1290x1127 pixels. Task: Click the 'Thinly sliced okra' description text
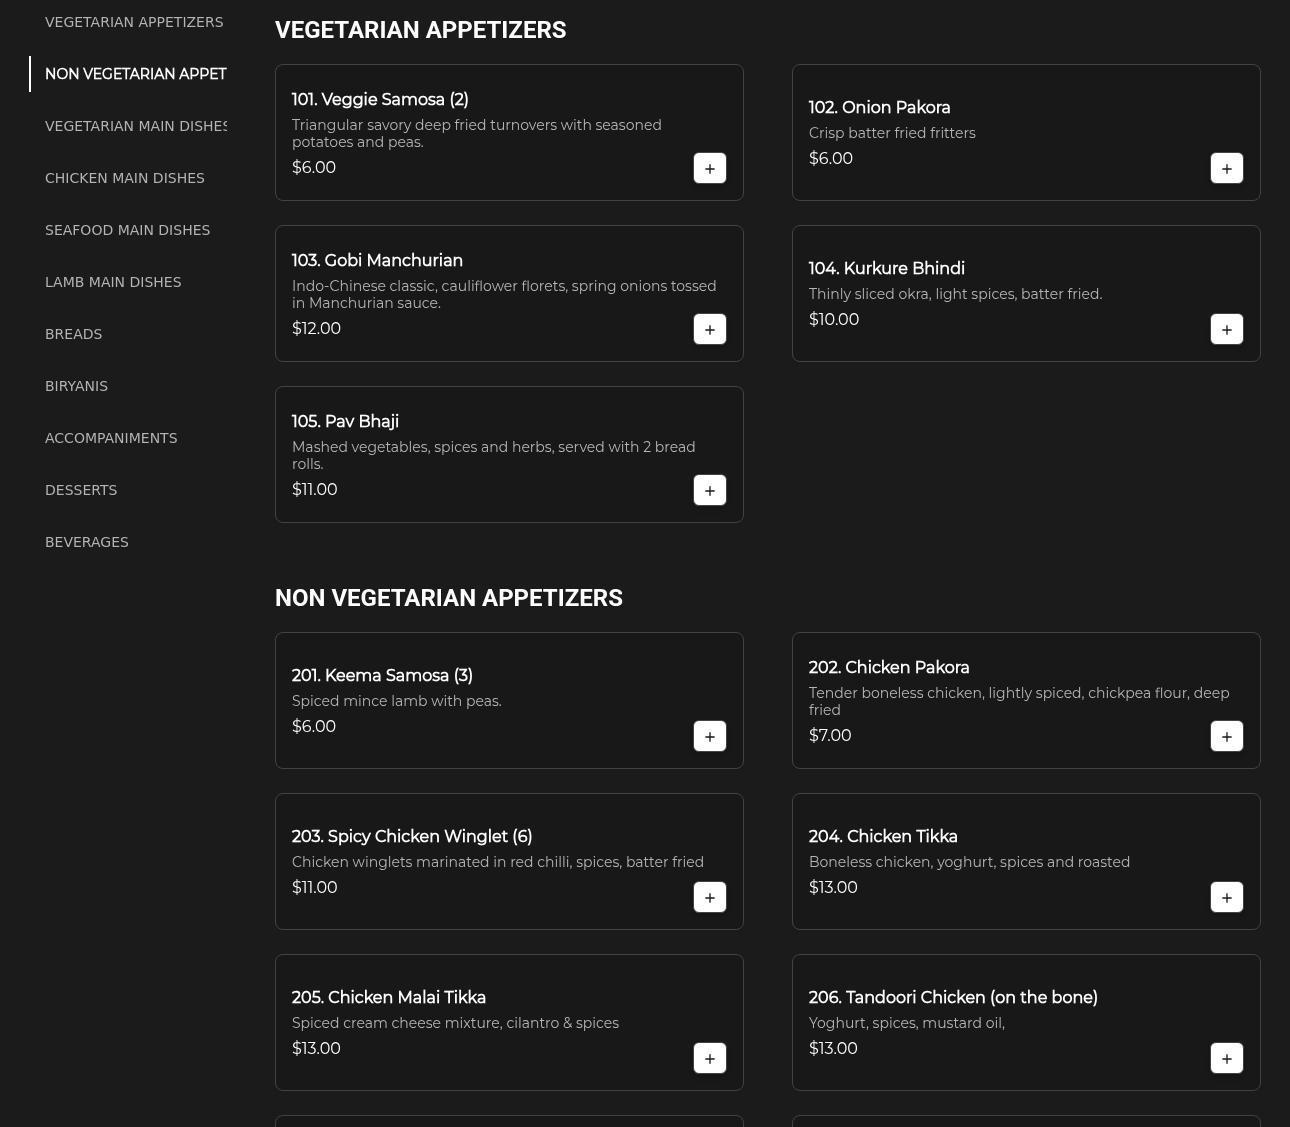click(x=955, y=294)
